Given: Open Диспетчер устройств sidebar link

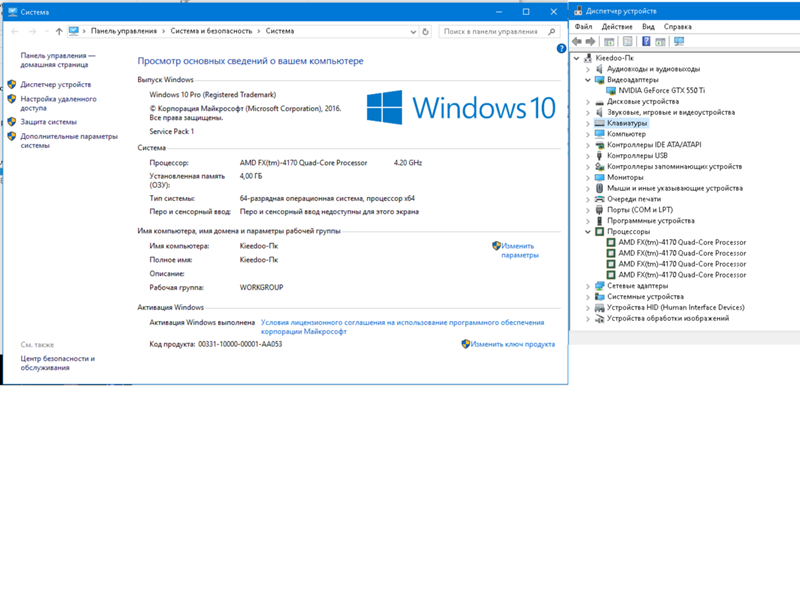Looking at the screenshot, I should (56, 85).
